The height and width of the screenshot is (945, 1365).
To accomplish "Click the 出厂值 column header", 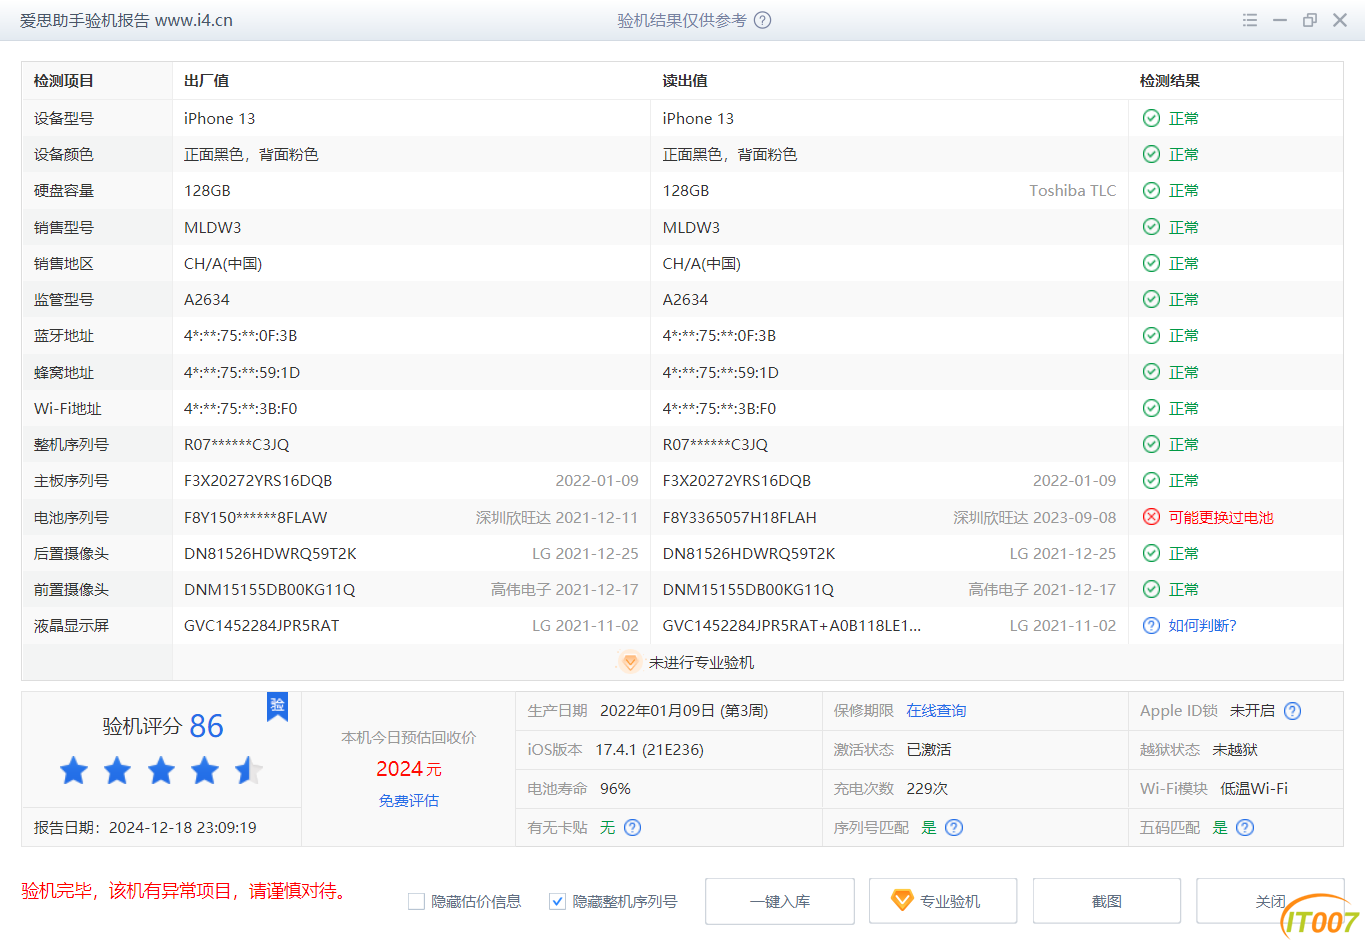I will coord(207,81).
